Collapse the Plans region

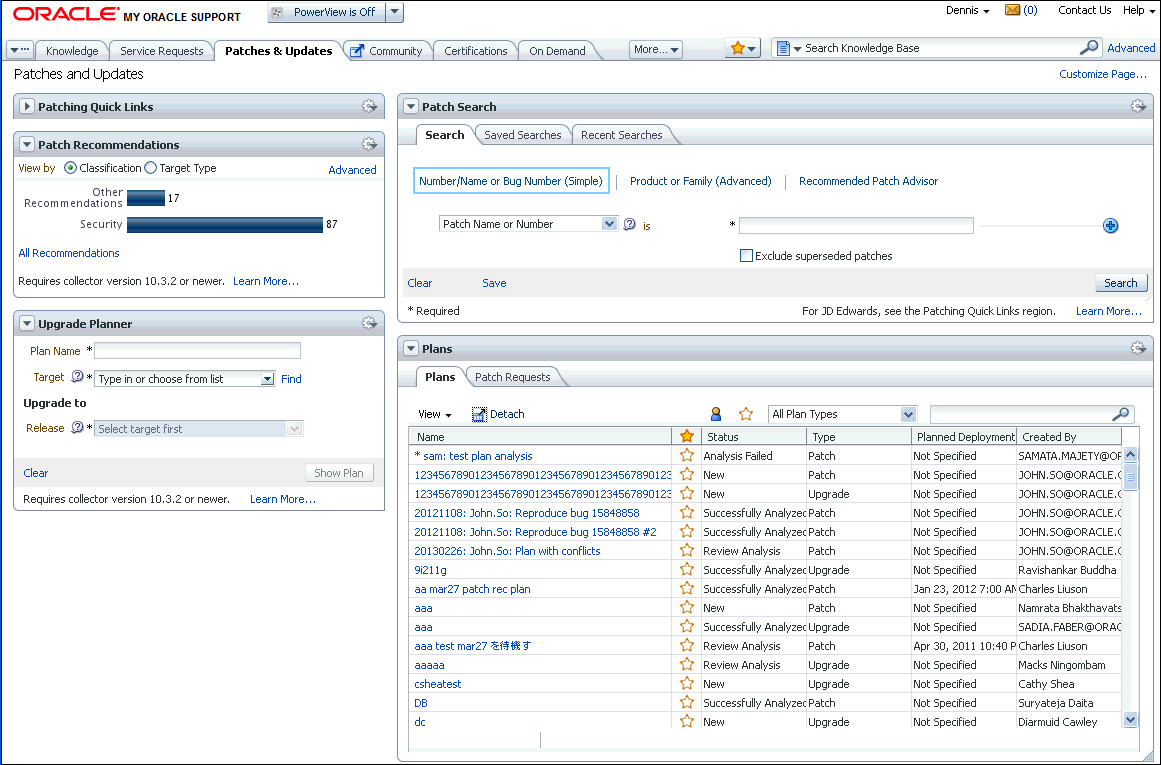click(x=411, y=349)
